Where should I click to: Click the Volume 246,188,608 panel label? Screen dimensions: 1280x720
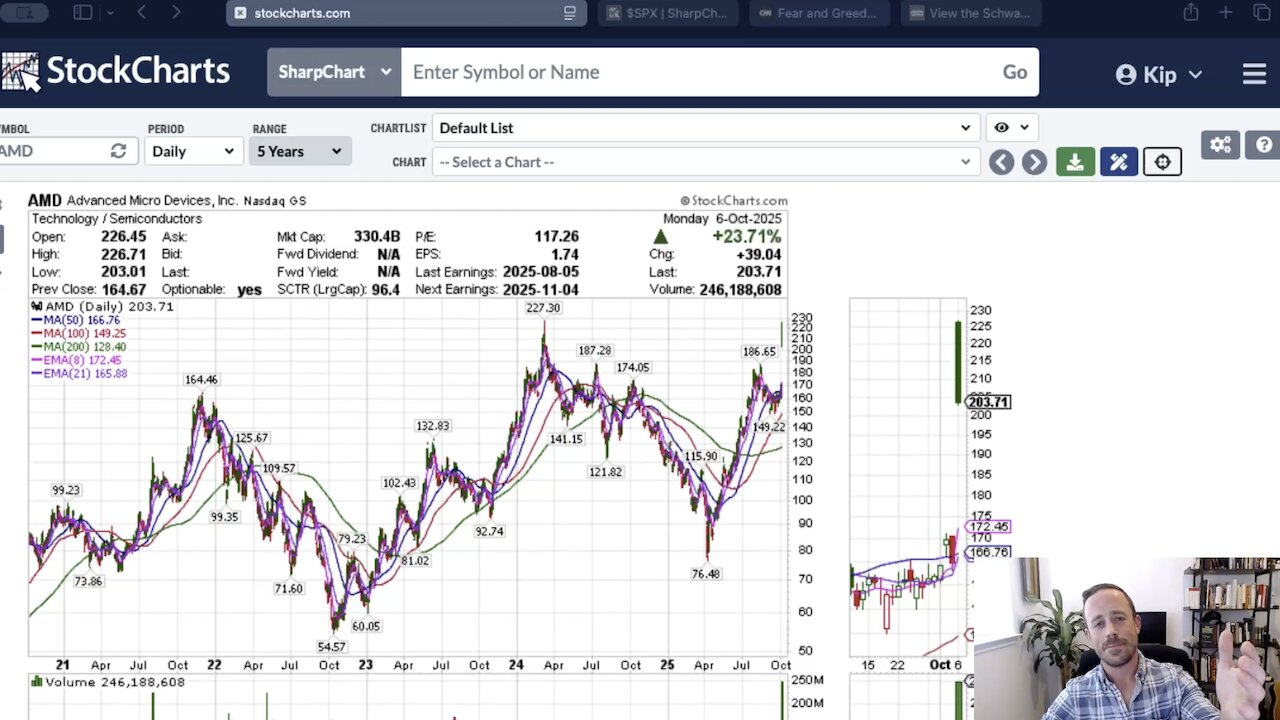click(x=106, y=682)
